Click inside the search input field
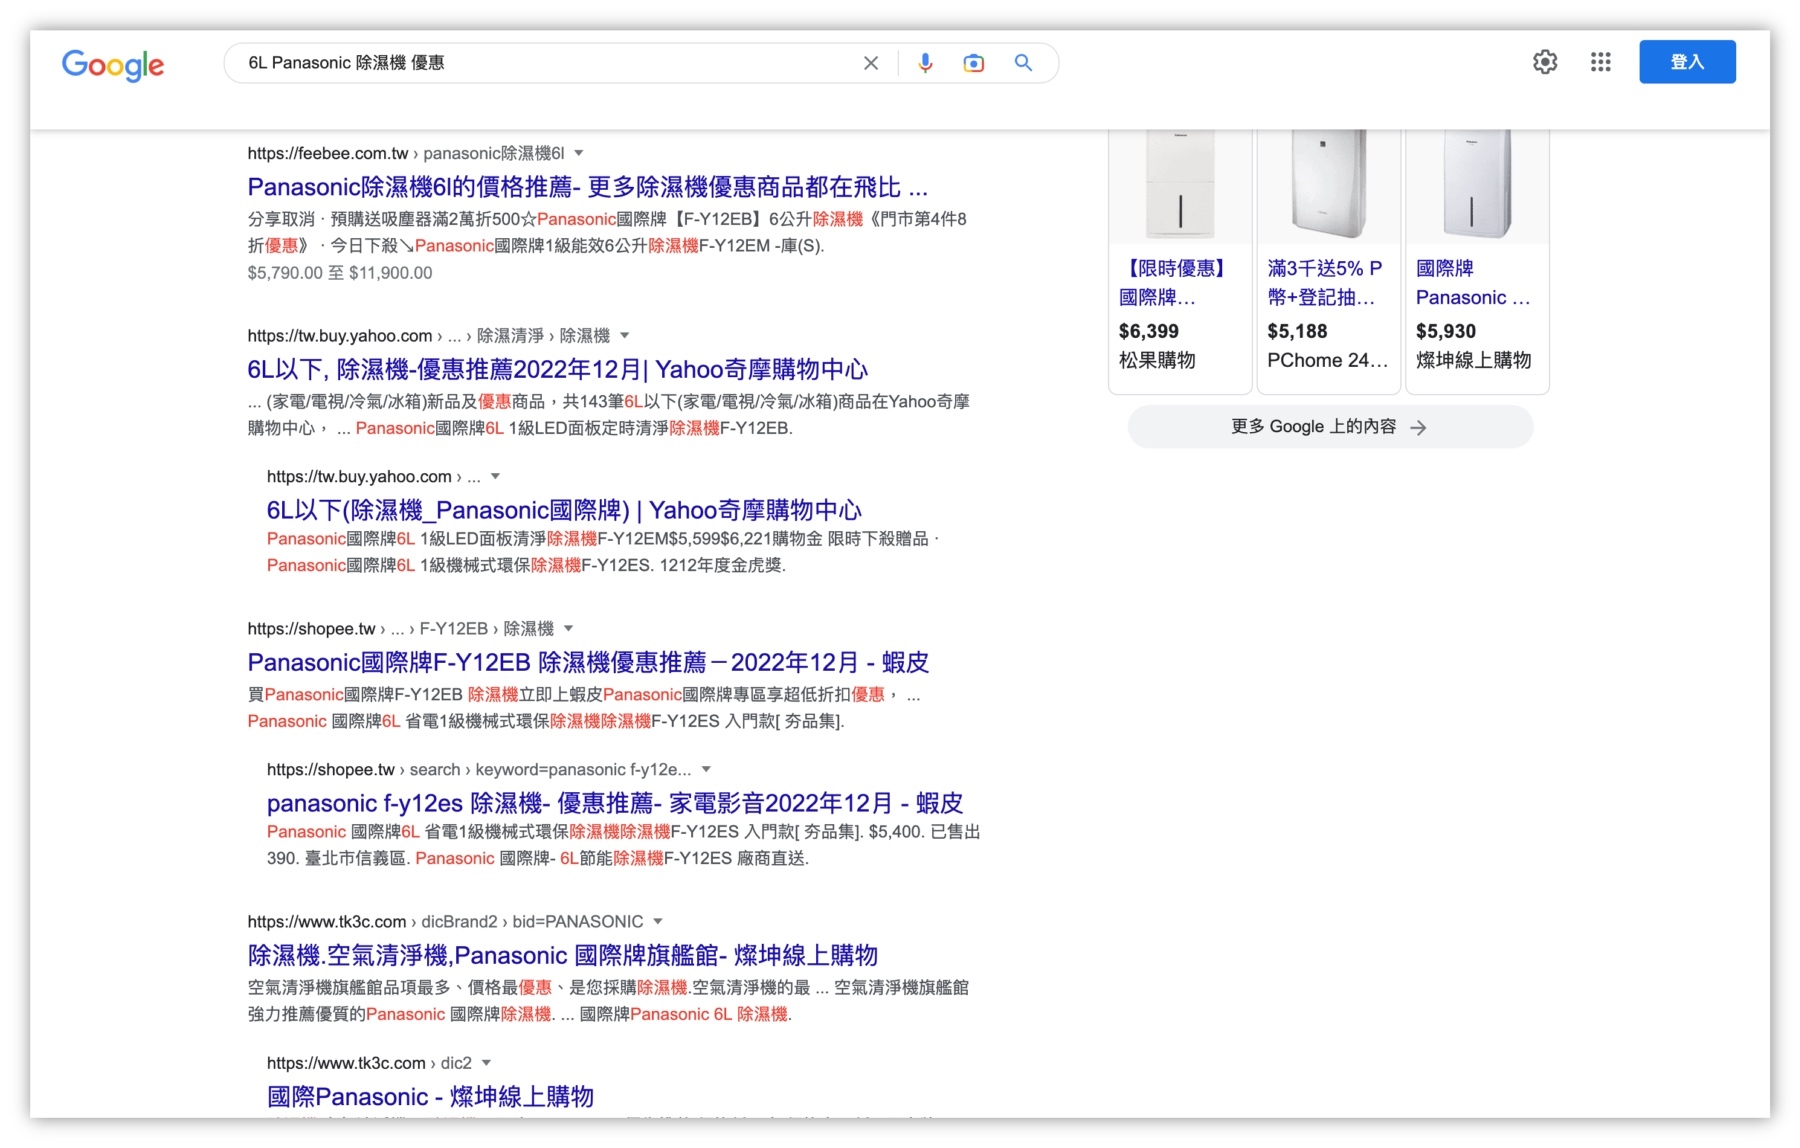 [550, 62]
